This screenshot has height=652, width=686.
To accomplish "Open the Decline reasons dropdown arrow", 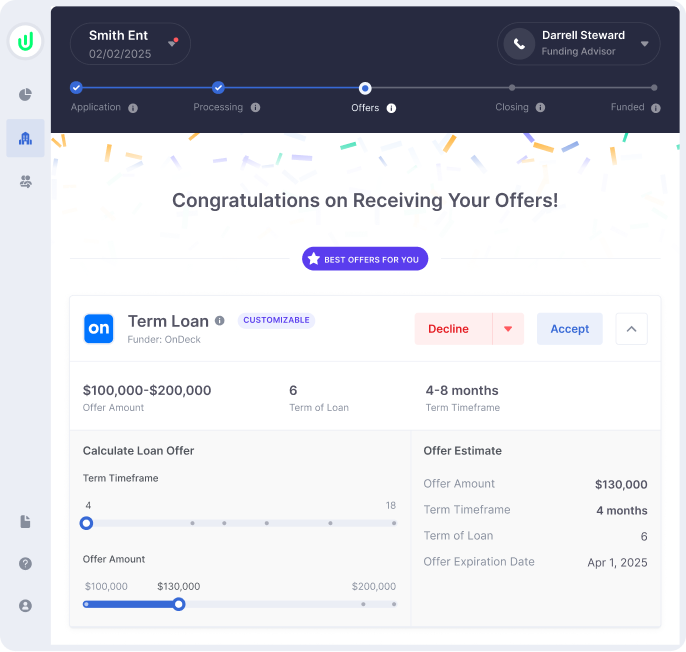I will pos(508,329).
